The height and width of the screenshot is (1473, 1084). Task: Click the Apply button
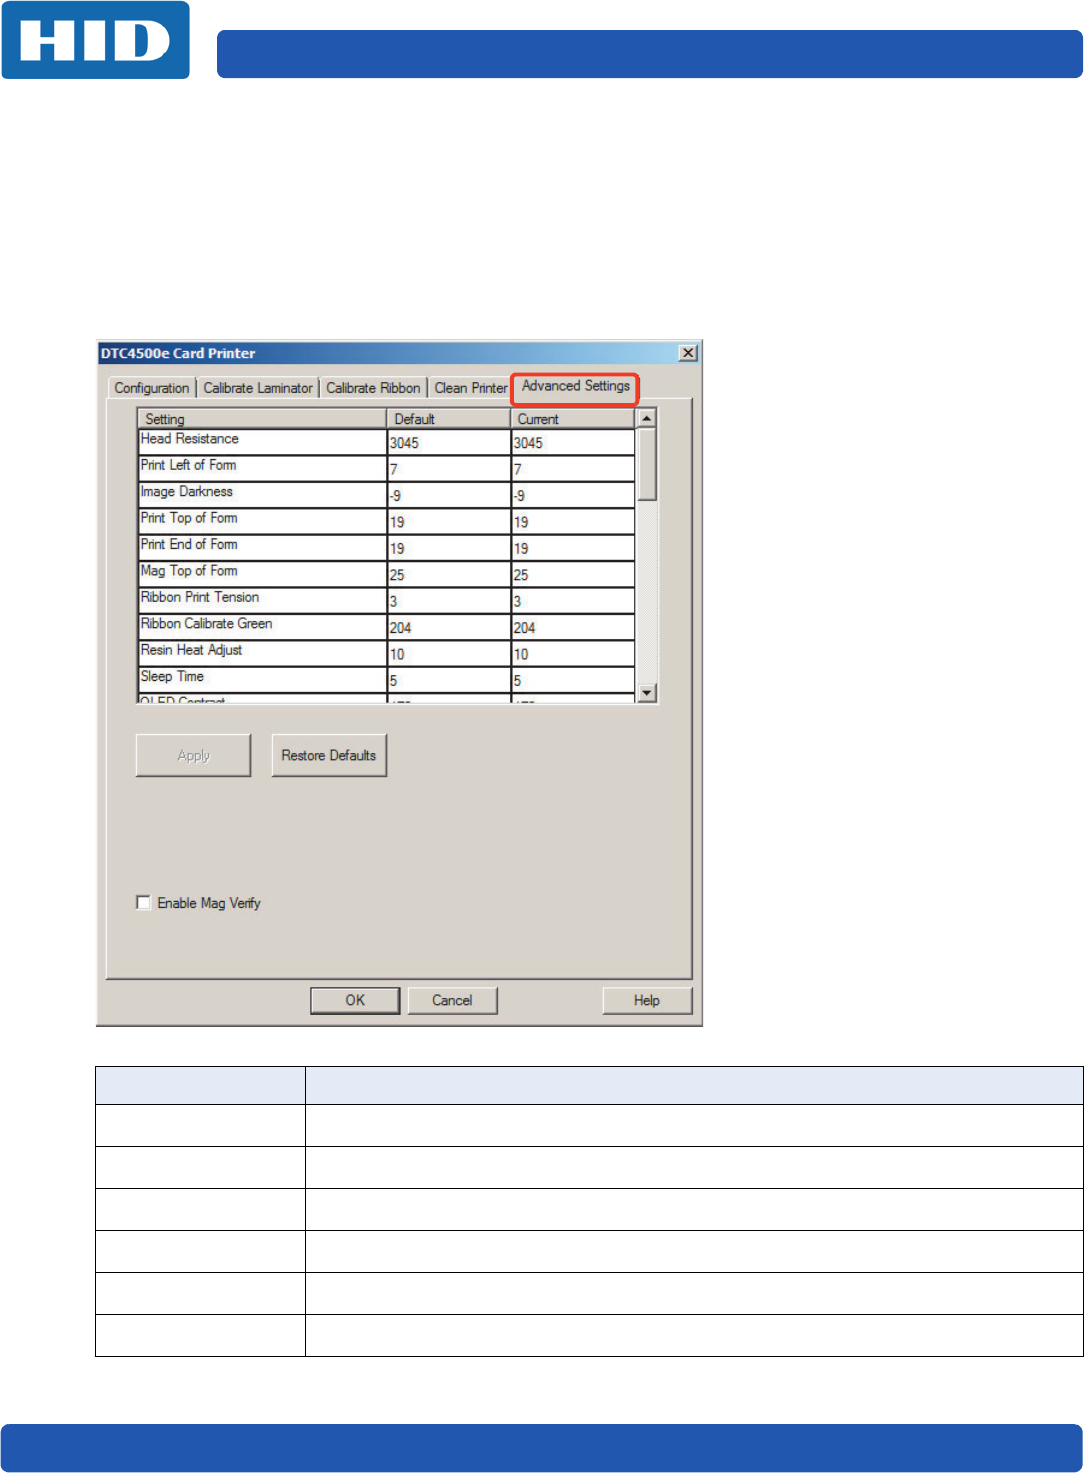tap(193, 755)
